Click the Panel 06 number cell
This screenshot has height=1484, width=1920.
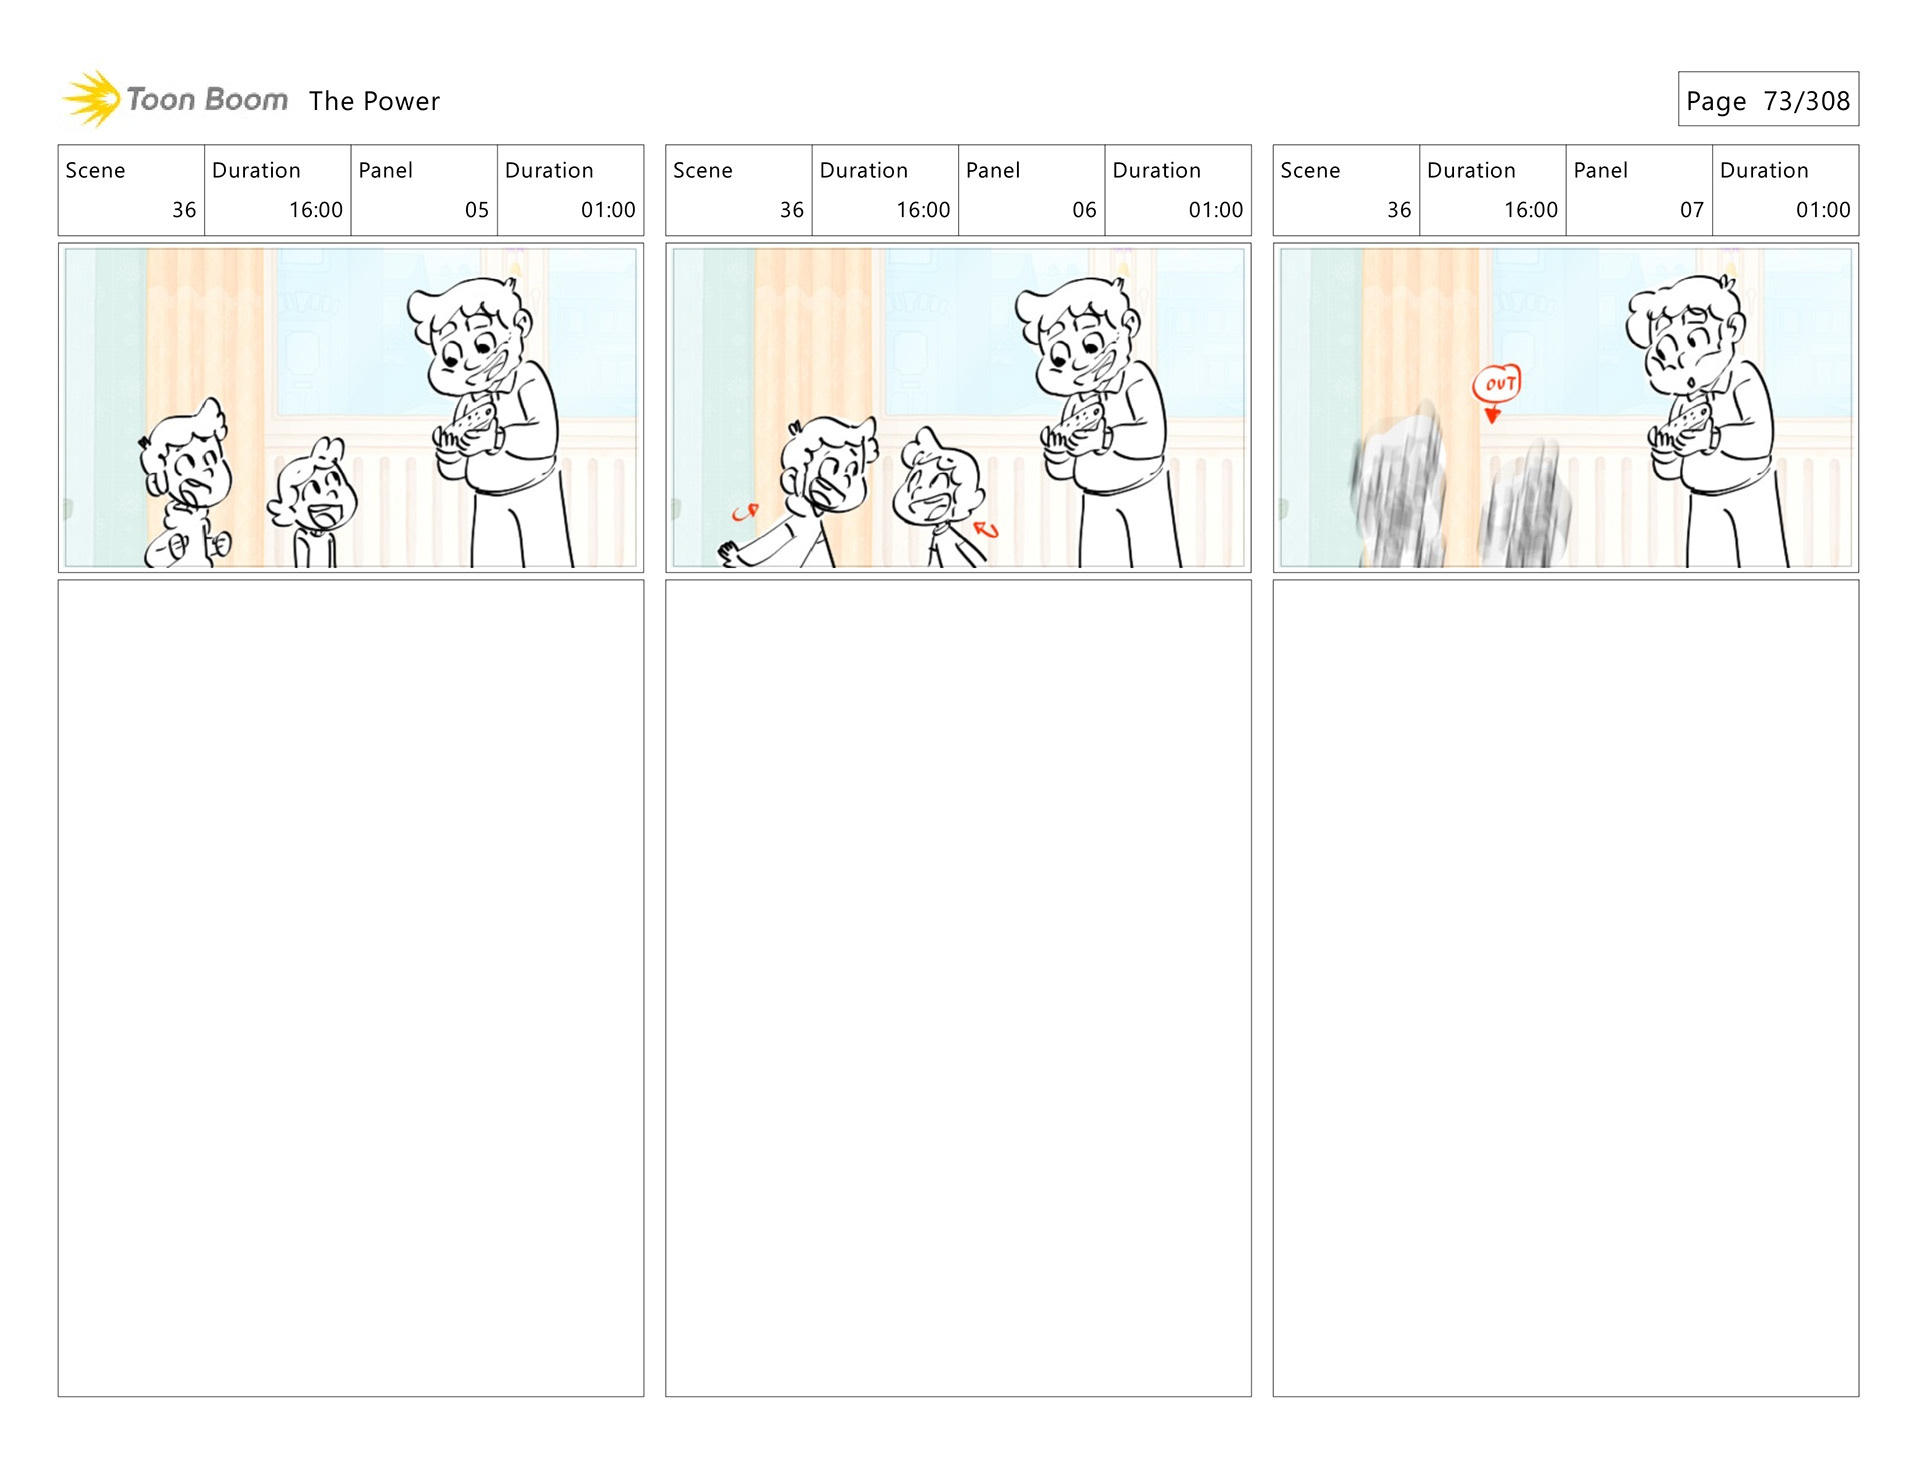click(1032, 190)
